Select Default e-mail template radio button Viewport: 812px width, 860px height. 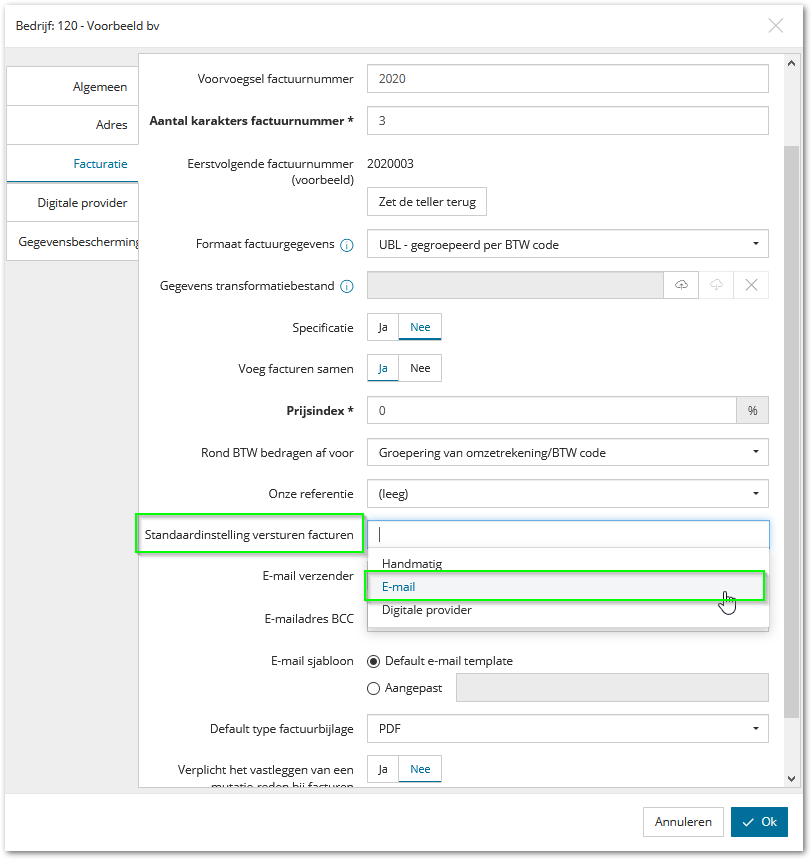373,661
